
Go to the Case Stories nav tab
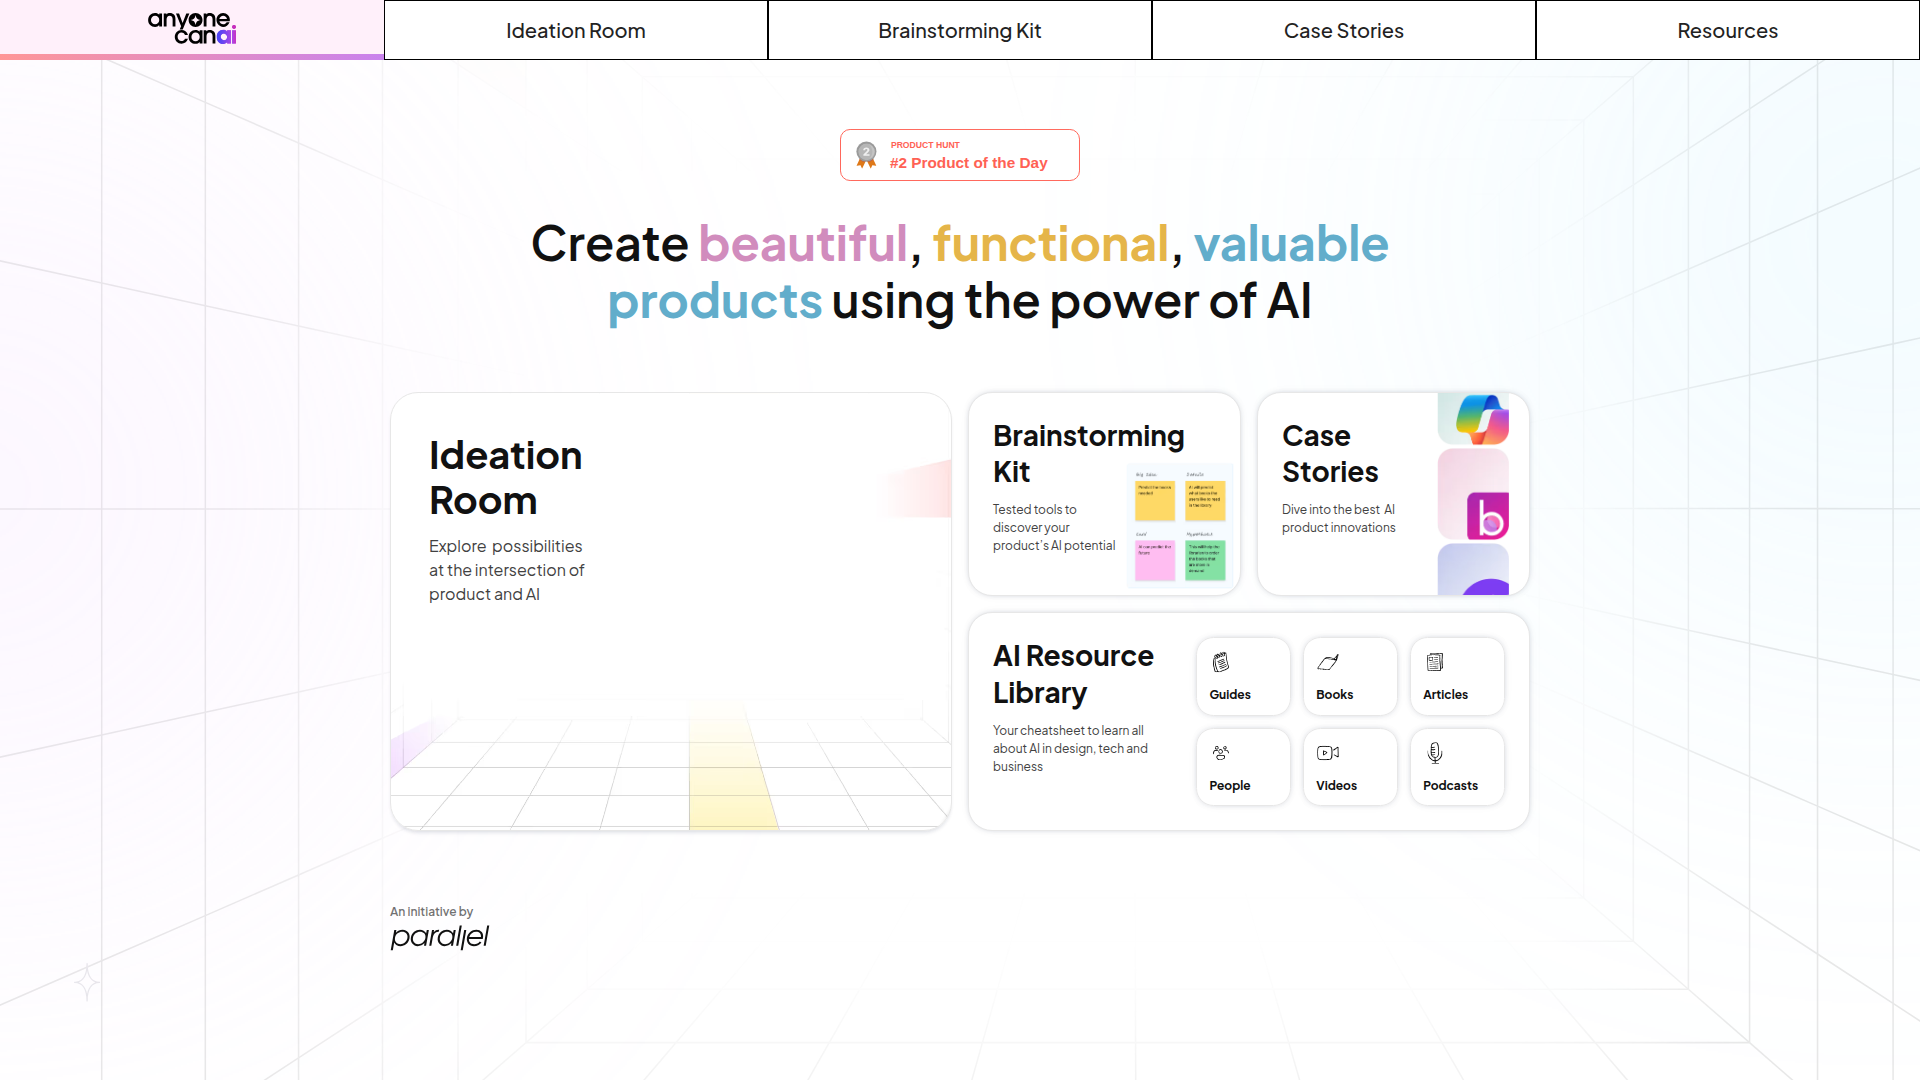[x=1343, y=31]
